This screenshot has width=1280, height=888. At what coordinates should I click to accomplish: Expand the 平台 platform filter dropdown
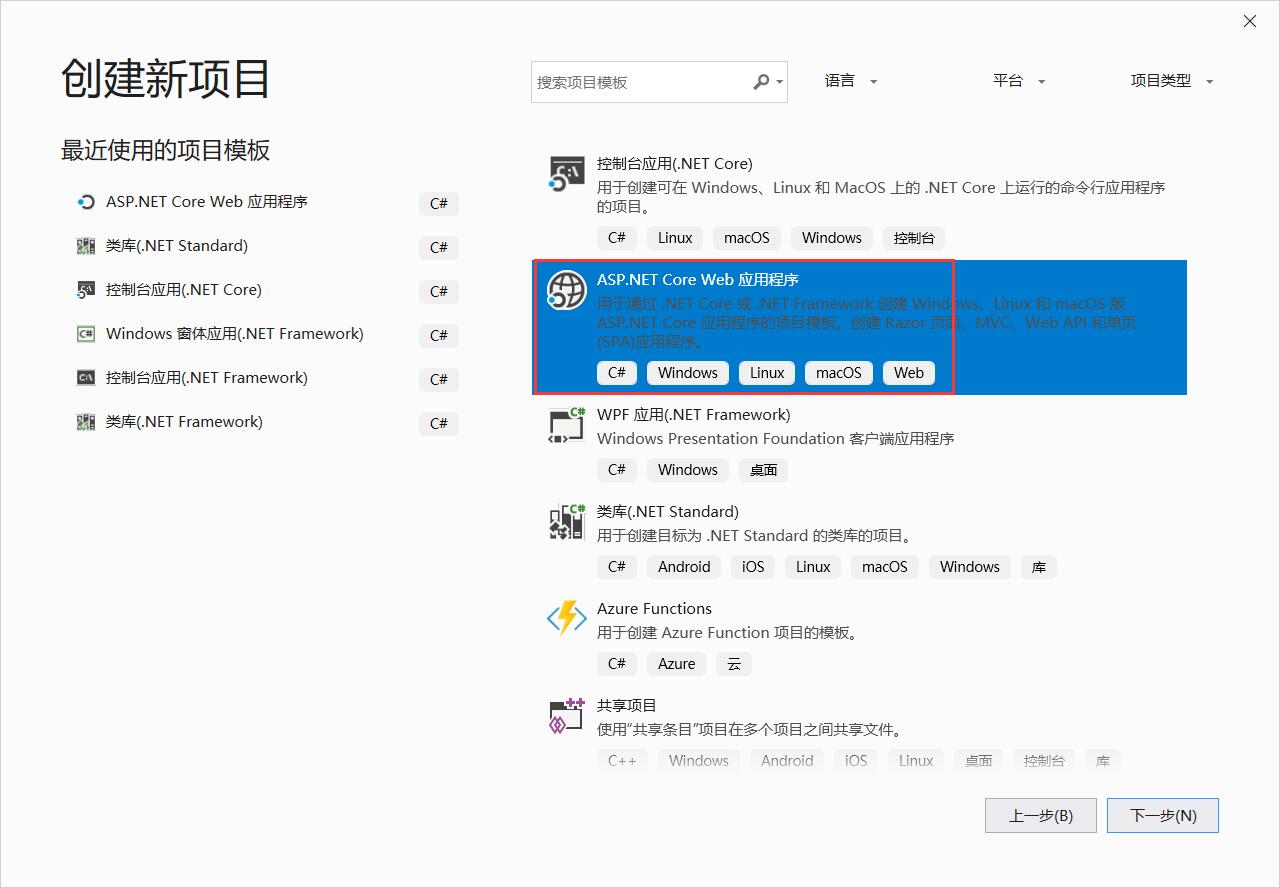click(1019, 81)
